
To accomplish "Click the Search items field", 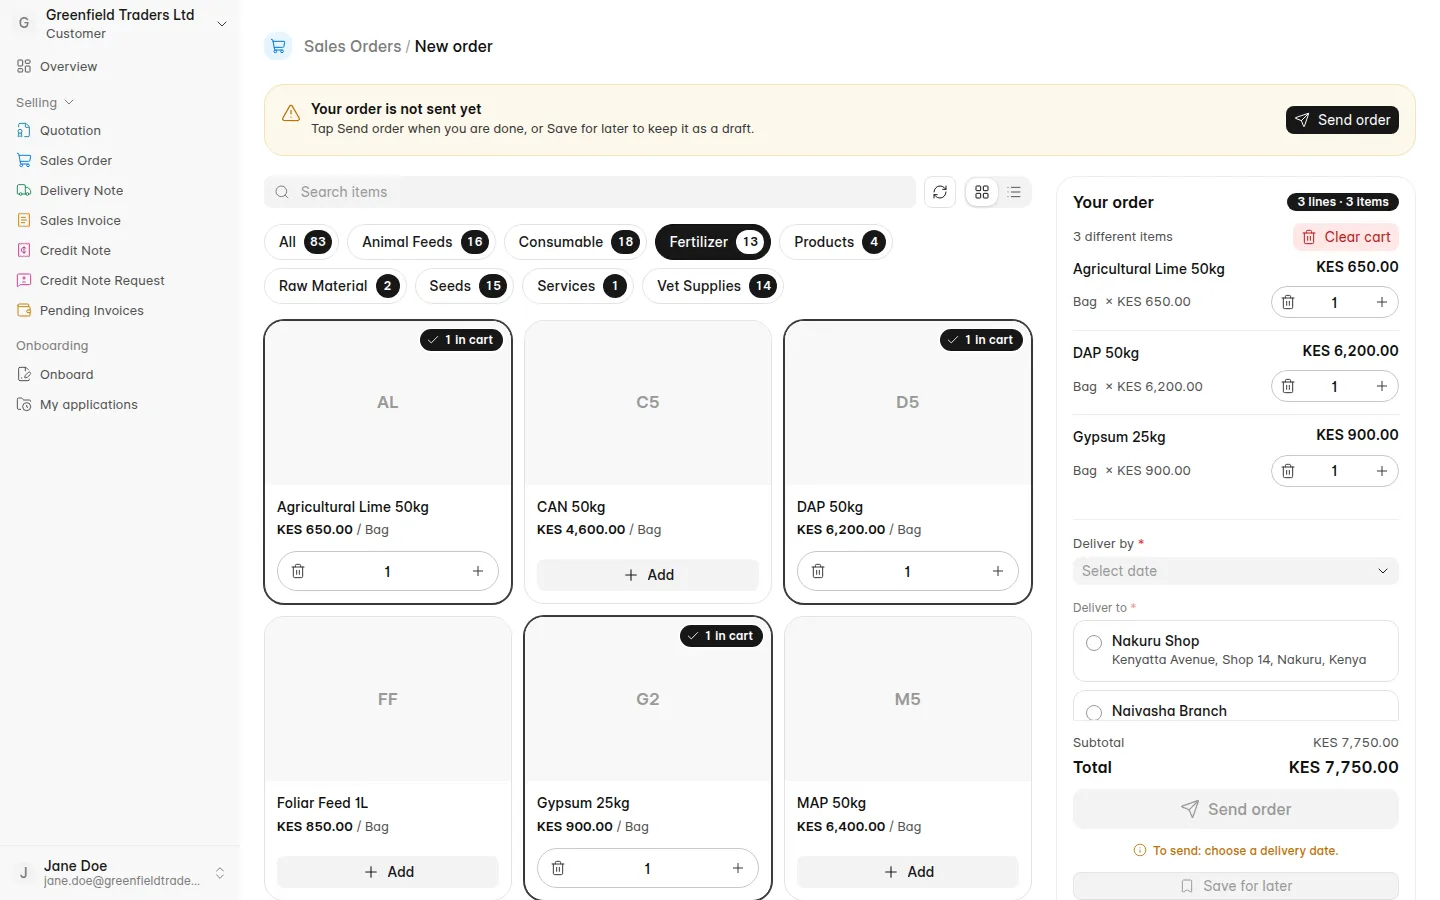I will click(590, 192).
